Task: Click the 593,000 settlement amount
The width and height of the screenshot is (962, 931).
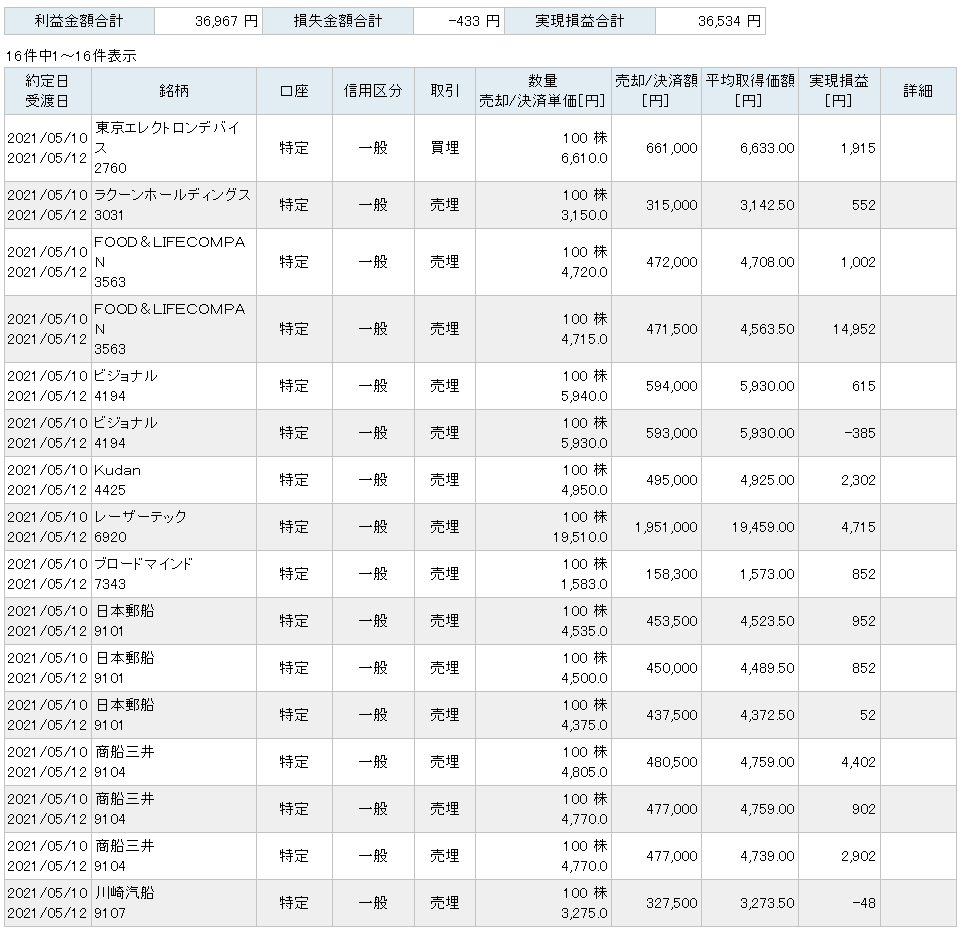Action: click(671, 433)
